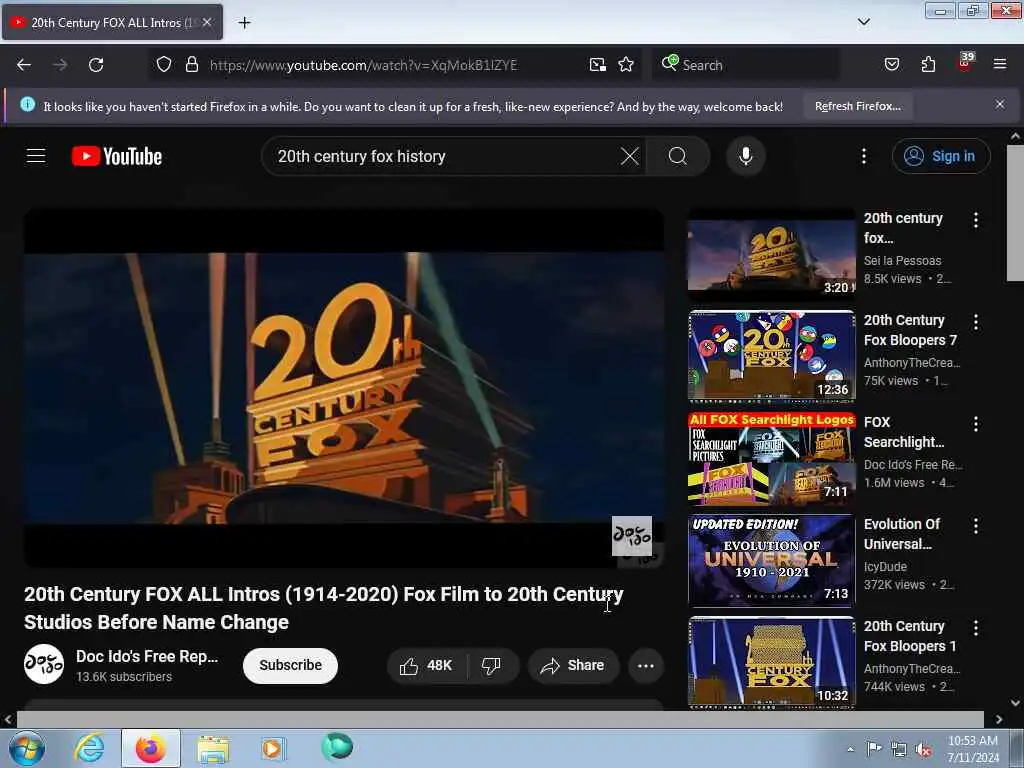Screen dimensions: 1024x768
Task: Open options menu for Sei la Pessoas video
Action: pos(976,220)
